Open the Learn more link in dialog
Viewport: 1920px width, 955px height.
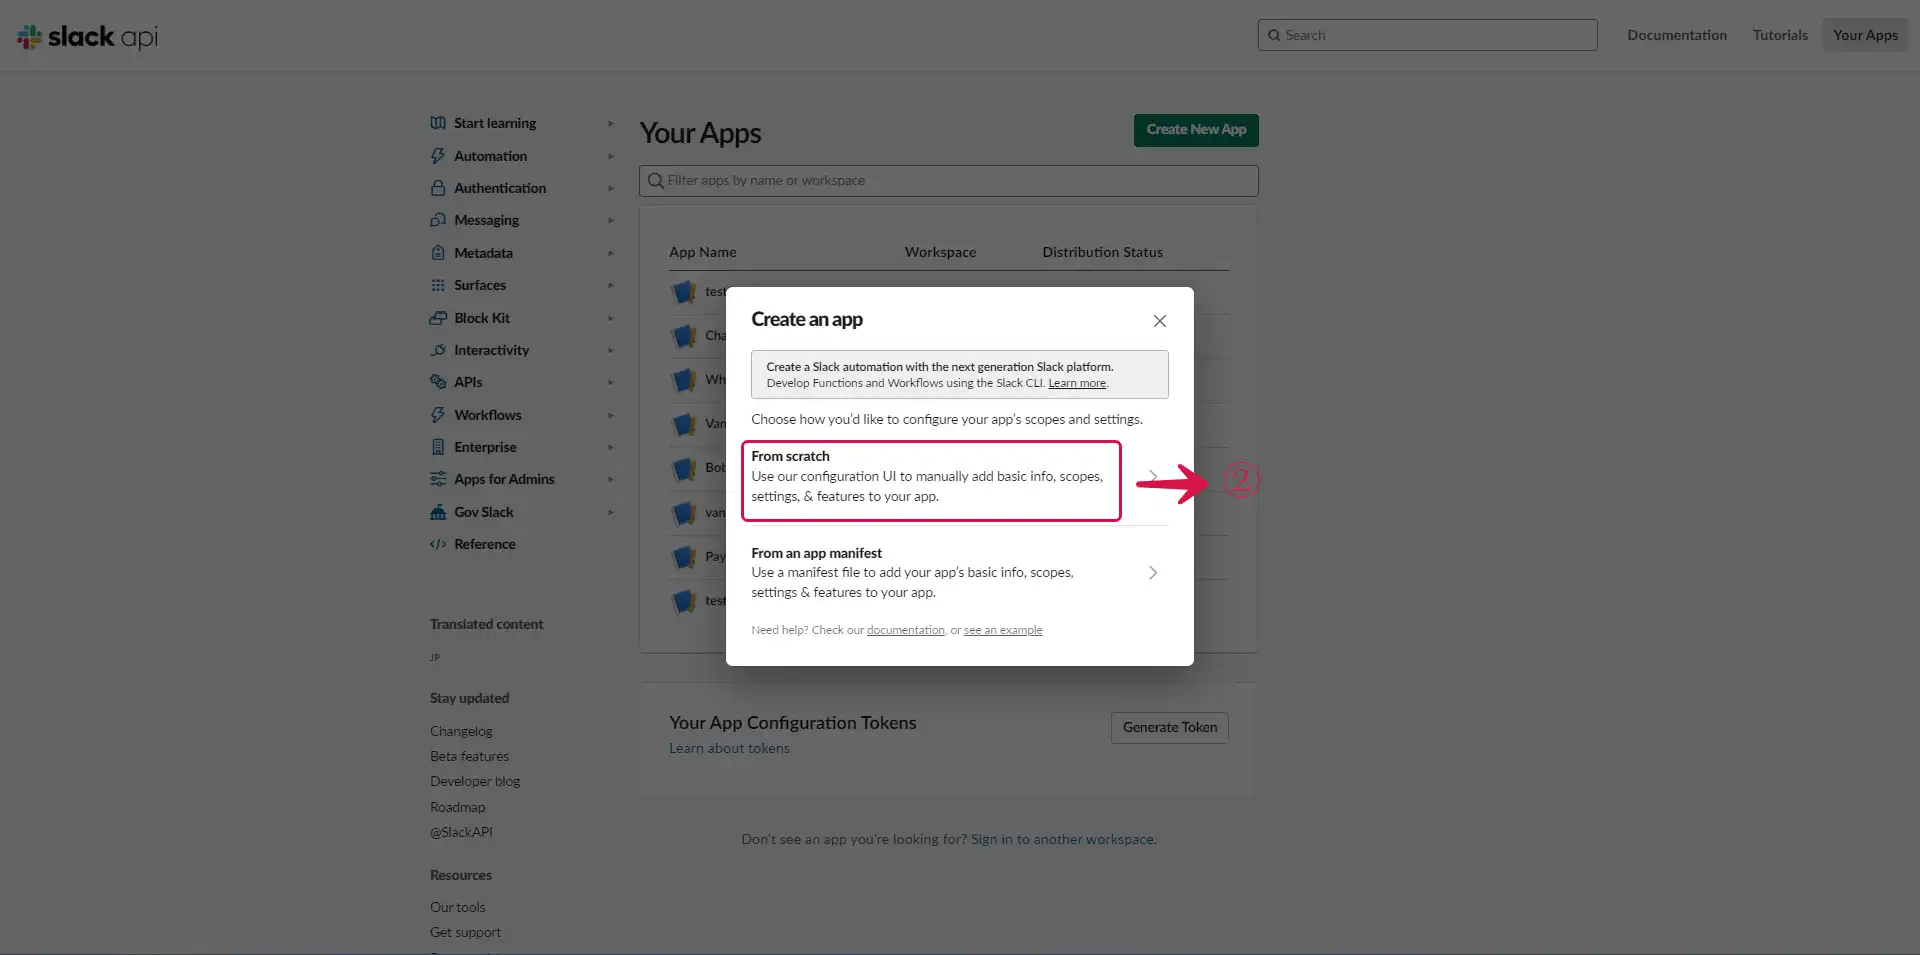[1077, 383]
